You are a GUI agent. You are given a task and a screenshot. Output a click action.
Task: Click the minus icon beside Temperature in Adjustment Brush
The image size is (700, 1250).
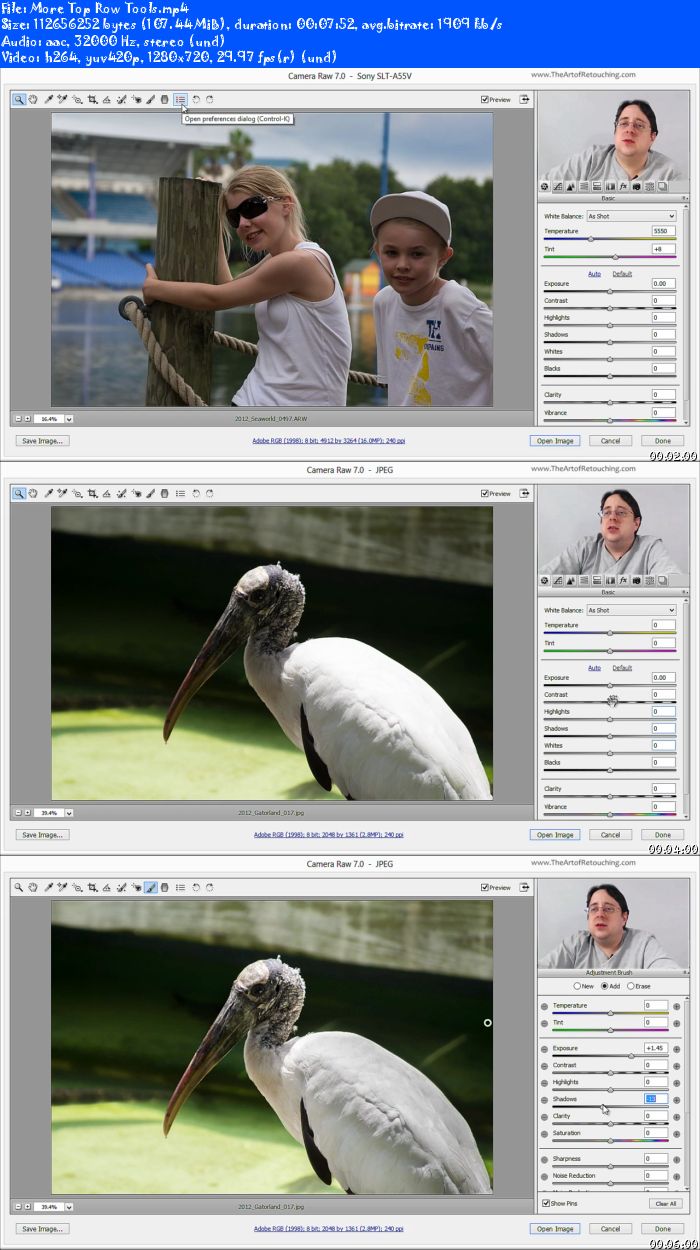545,1006
